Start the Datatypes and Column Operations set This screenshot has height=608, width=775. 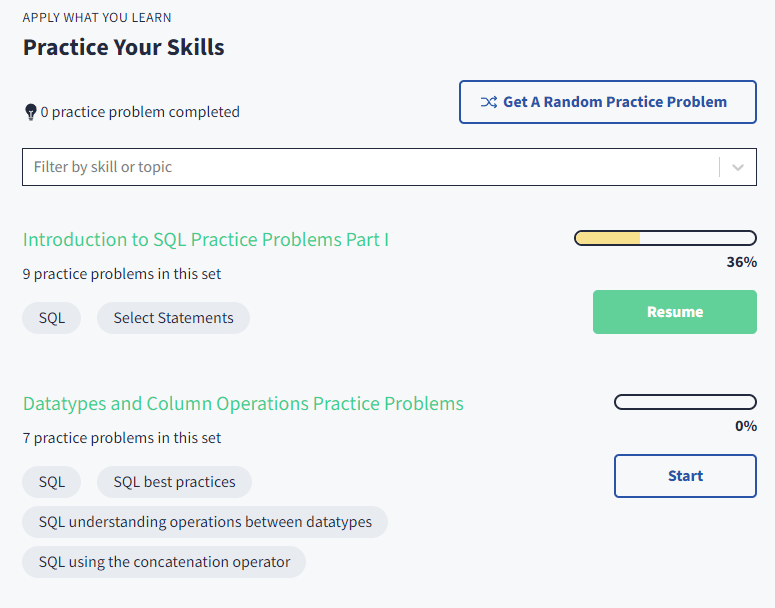point(685,476)
